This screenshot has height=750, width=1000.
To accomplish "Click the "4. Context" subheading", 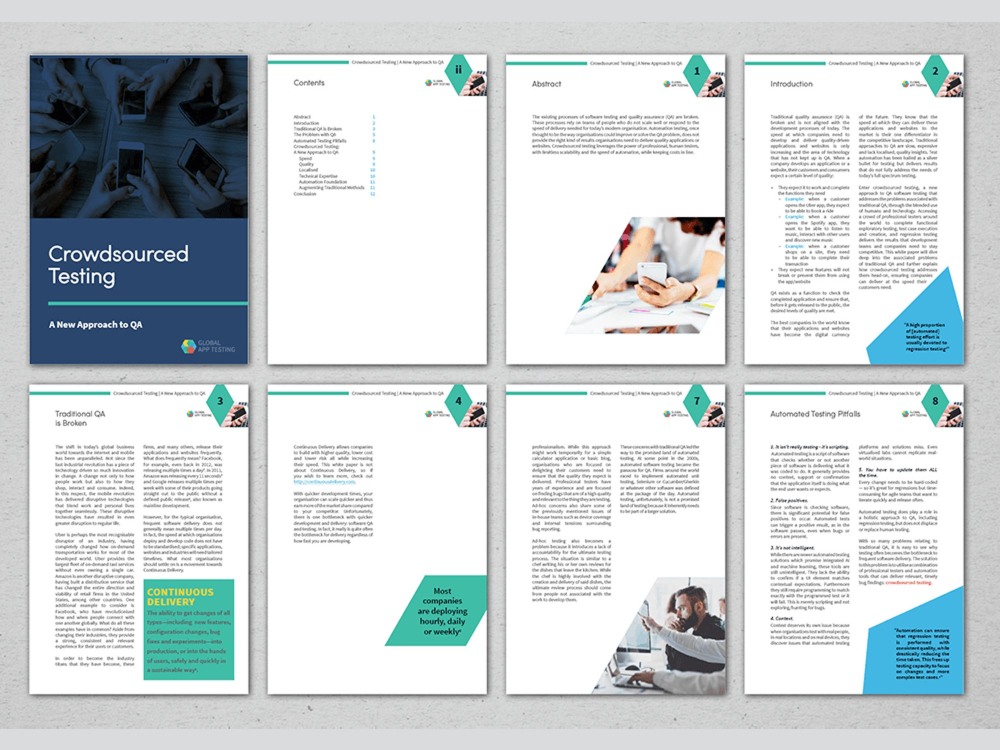I will click(x=782, y=619).
